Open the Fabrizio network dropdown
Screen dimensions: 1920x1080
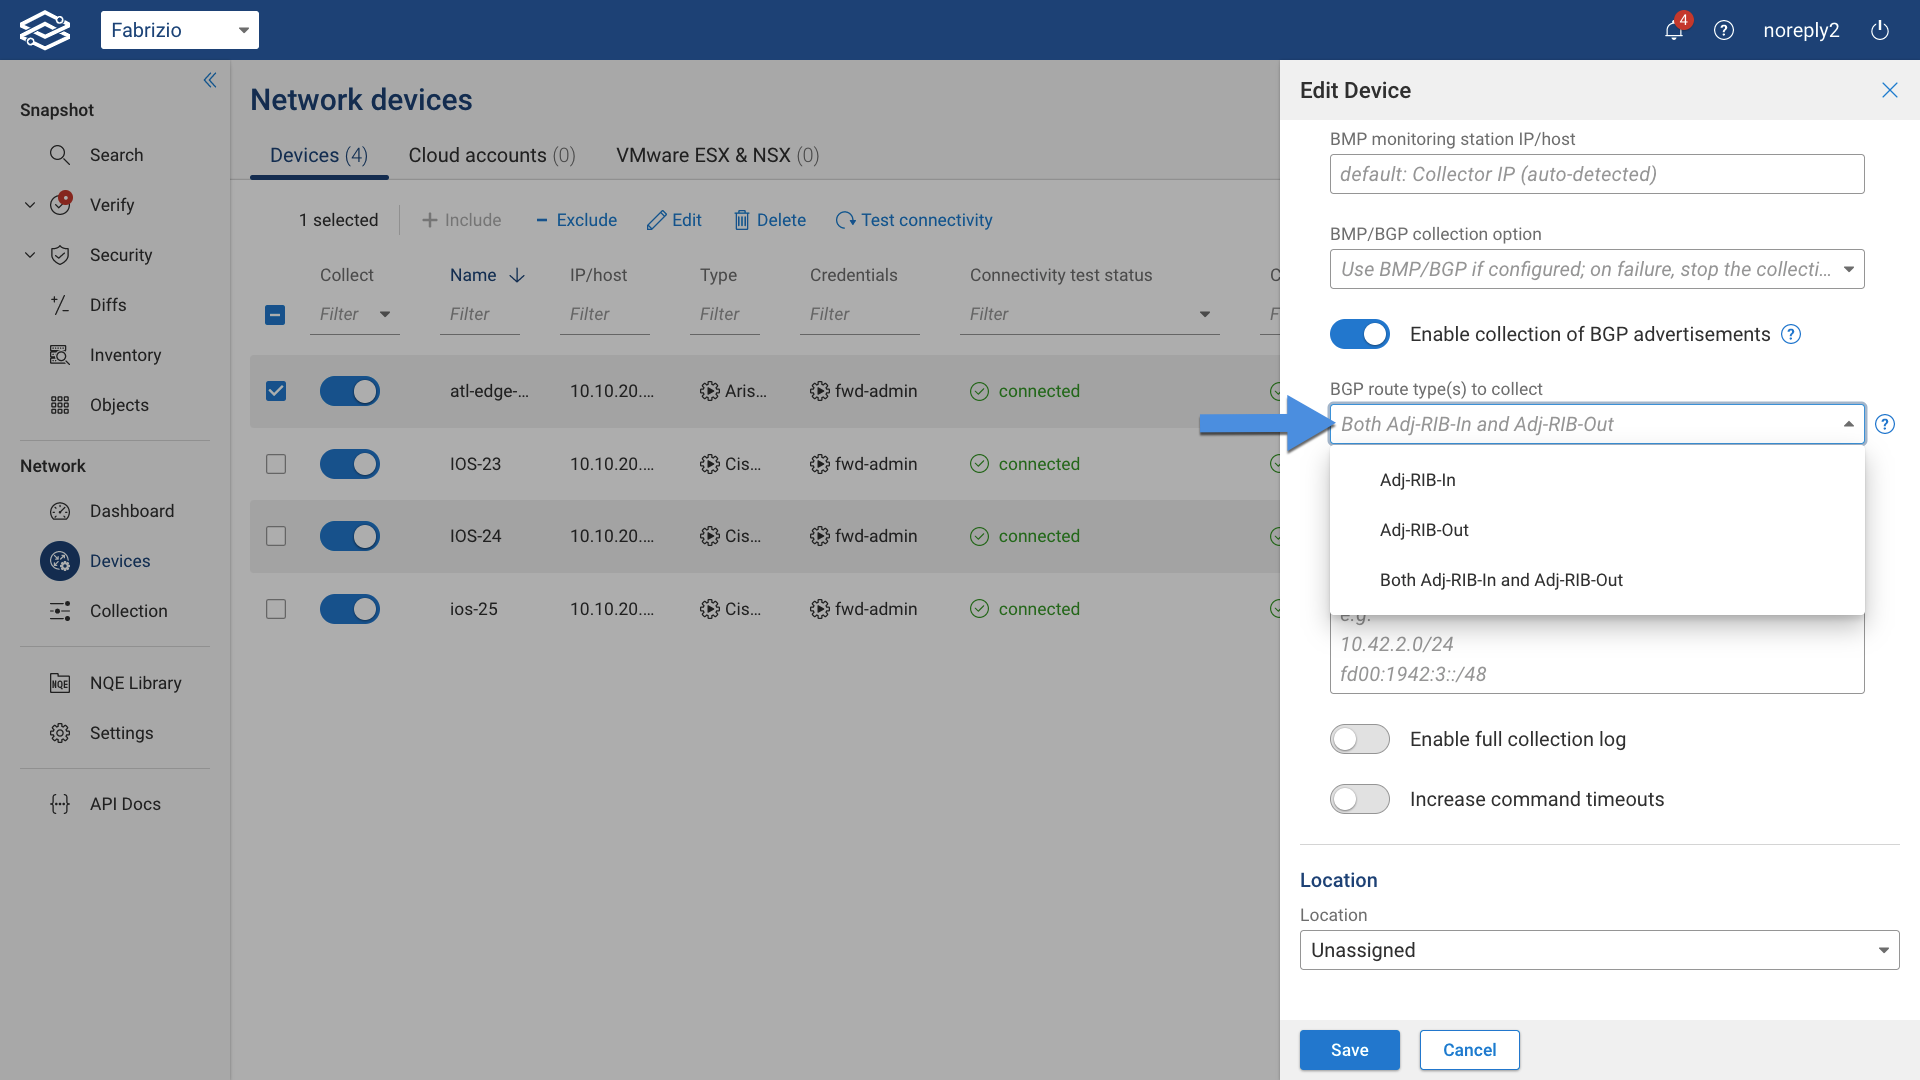[x=180, y=30]
